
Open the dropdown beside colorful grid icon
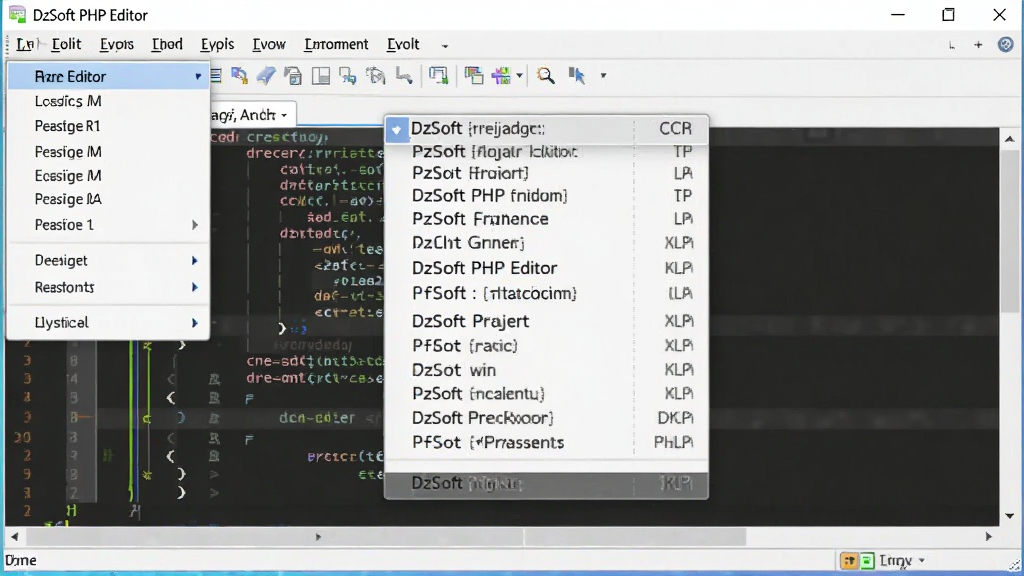pos(519,76)
